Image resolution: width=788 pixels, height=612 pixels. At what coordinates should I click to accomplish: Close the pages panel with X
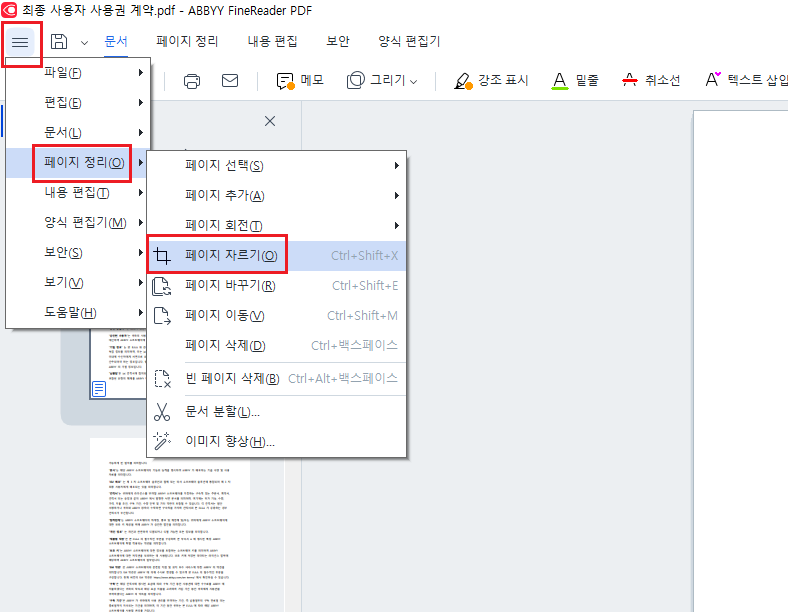[270, 121]
